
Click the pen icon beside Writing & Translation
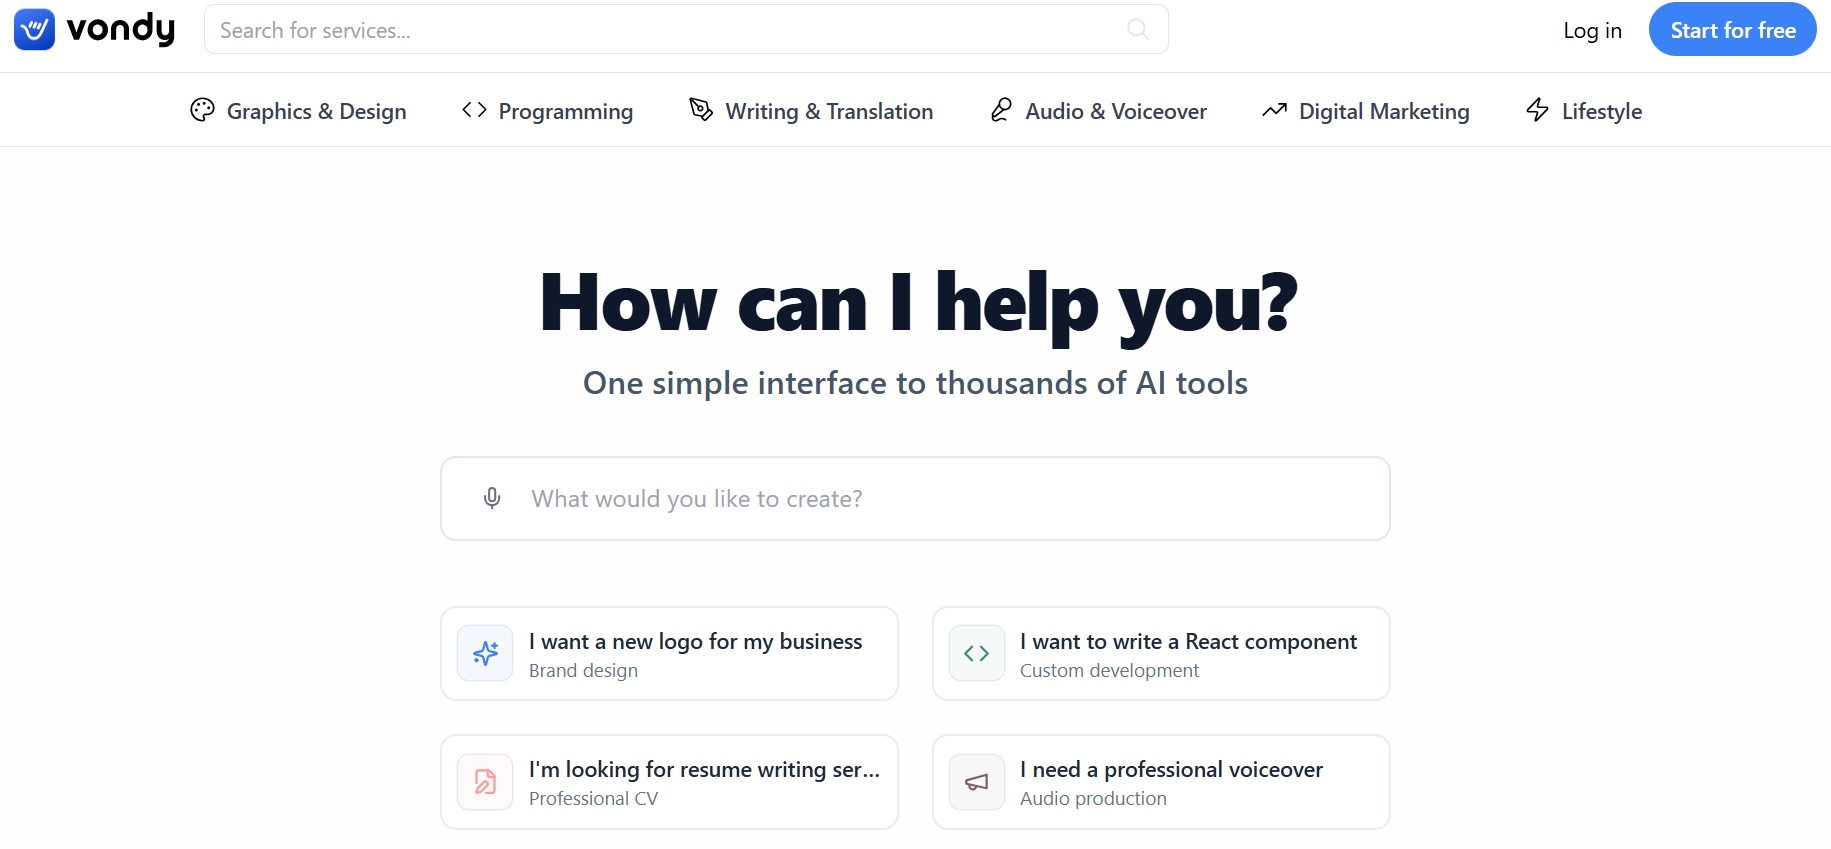pos(700,110)
